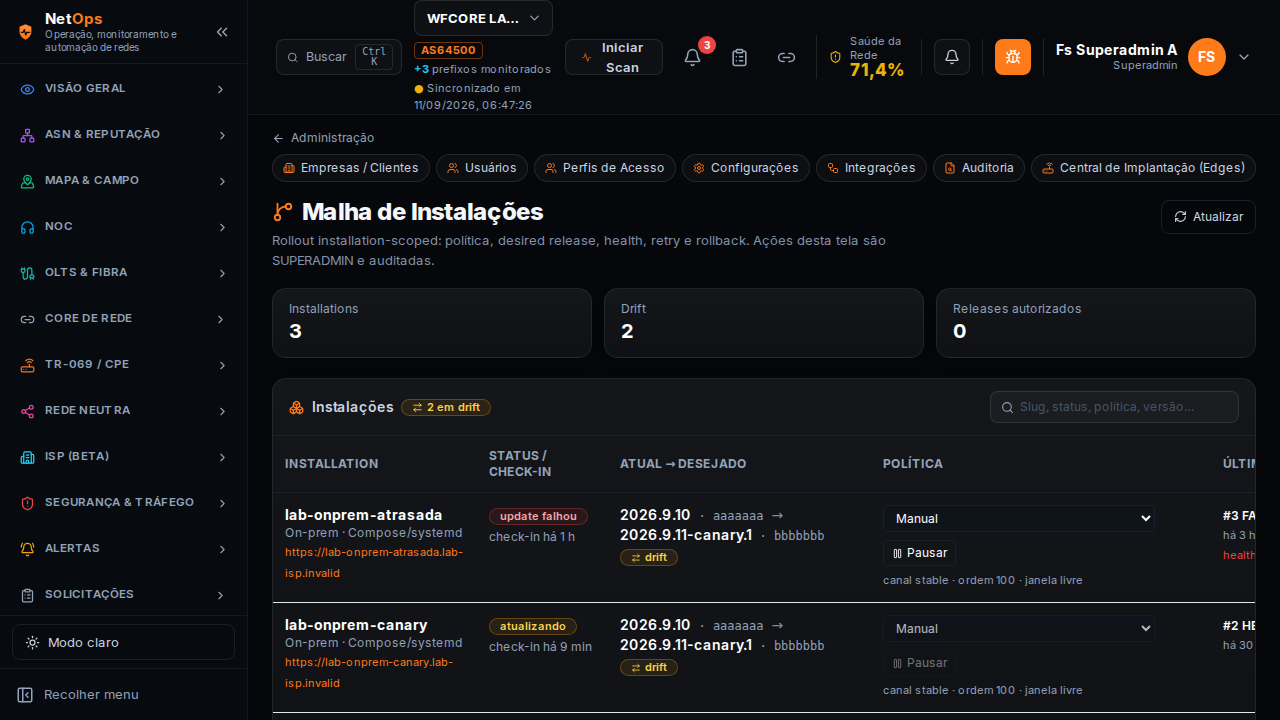1280x720 pixels.
Task: Click the Releases autorizados summary card
Action: click(x=1096, y=323)
